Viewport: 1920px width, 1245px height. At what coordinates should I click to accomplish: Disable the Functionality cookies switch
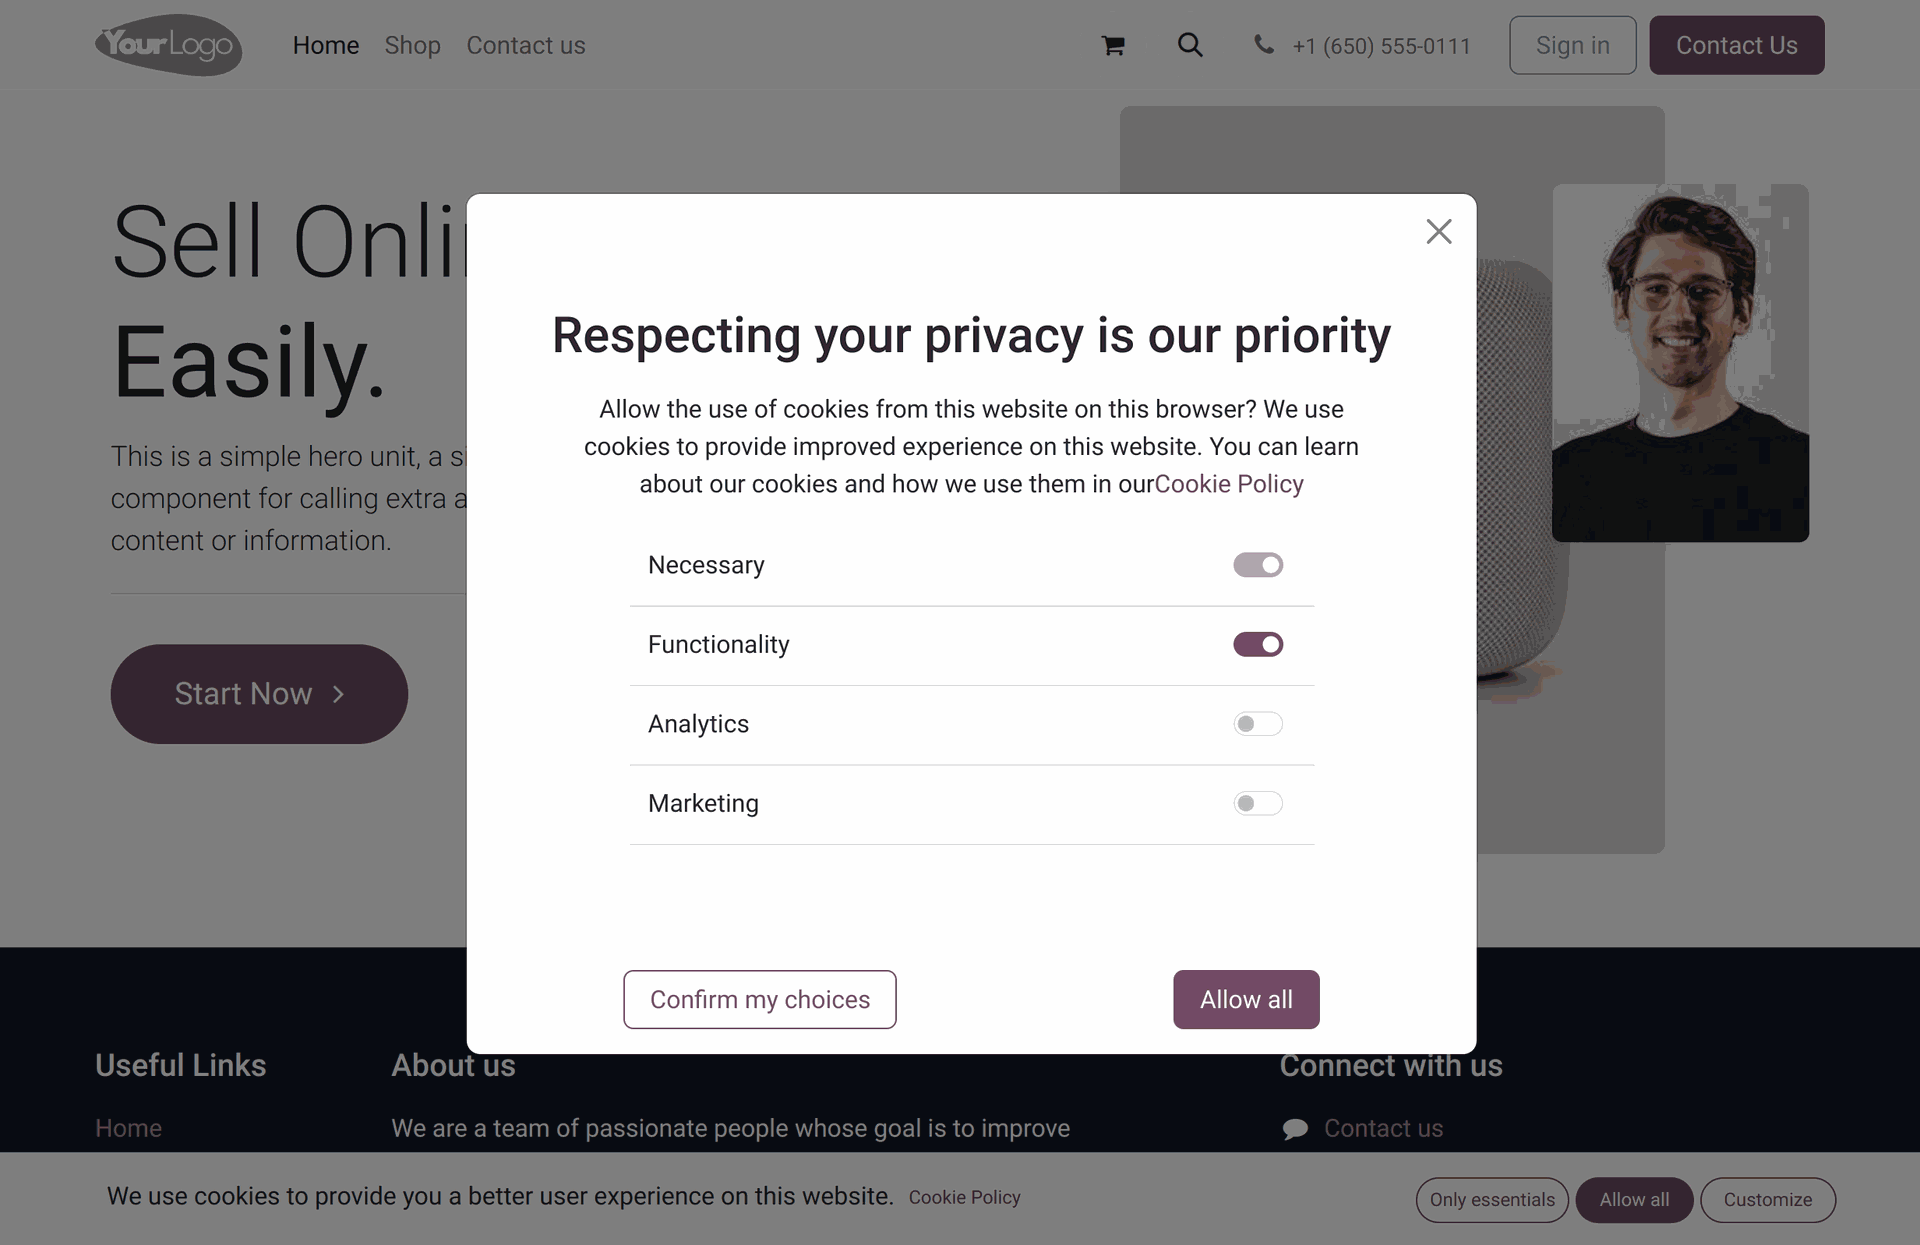point(1258,644)
